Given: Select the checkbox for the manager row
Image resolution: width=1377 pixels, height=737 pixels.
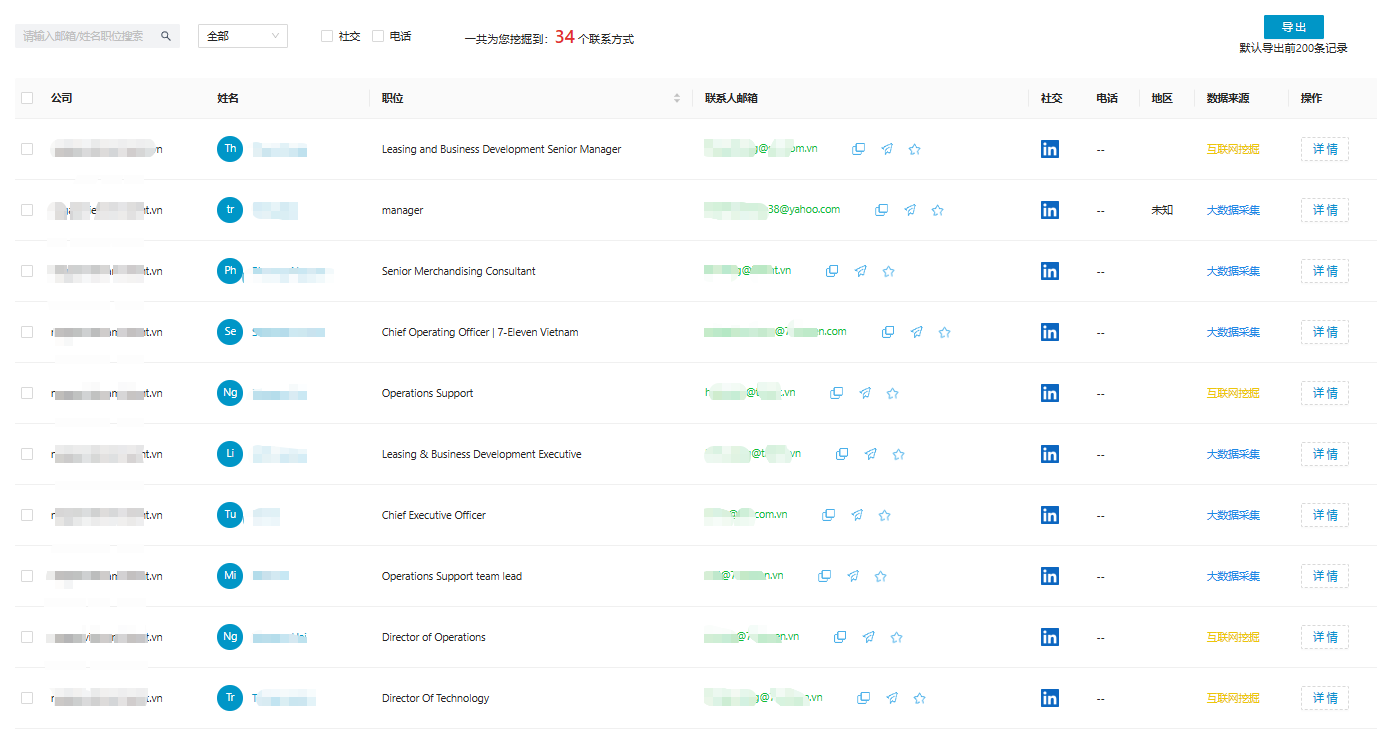Looking at the screenshot, I should point(27,210).
